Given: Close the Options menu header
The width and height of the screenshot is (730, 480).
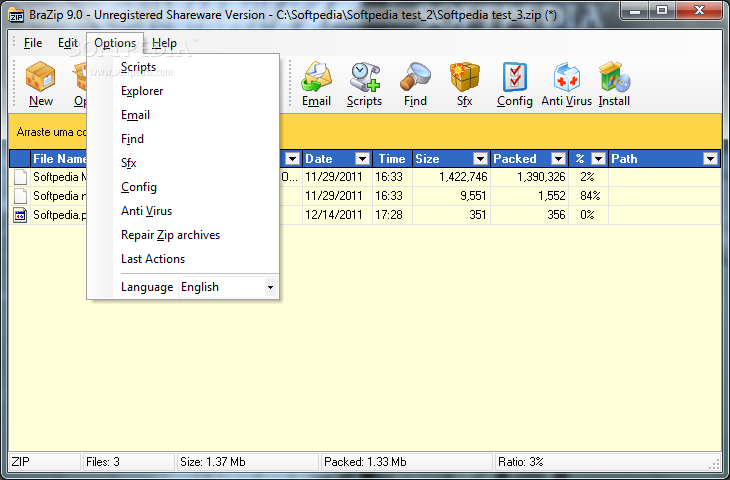Looking at the screenshot, I should click(115, 43).
